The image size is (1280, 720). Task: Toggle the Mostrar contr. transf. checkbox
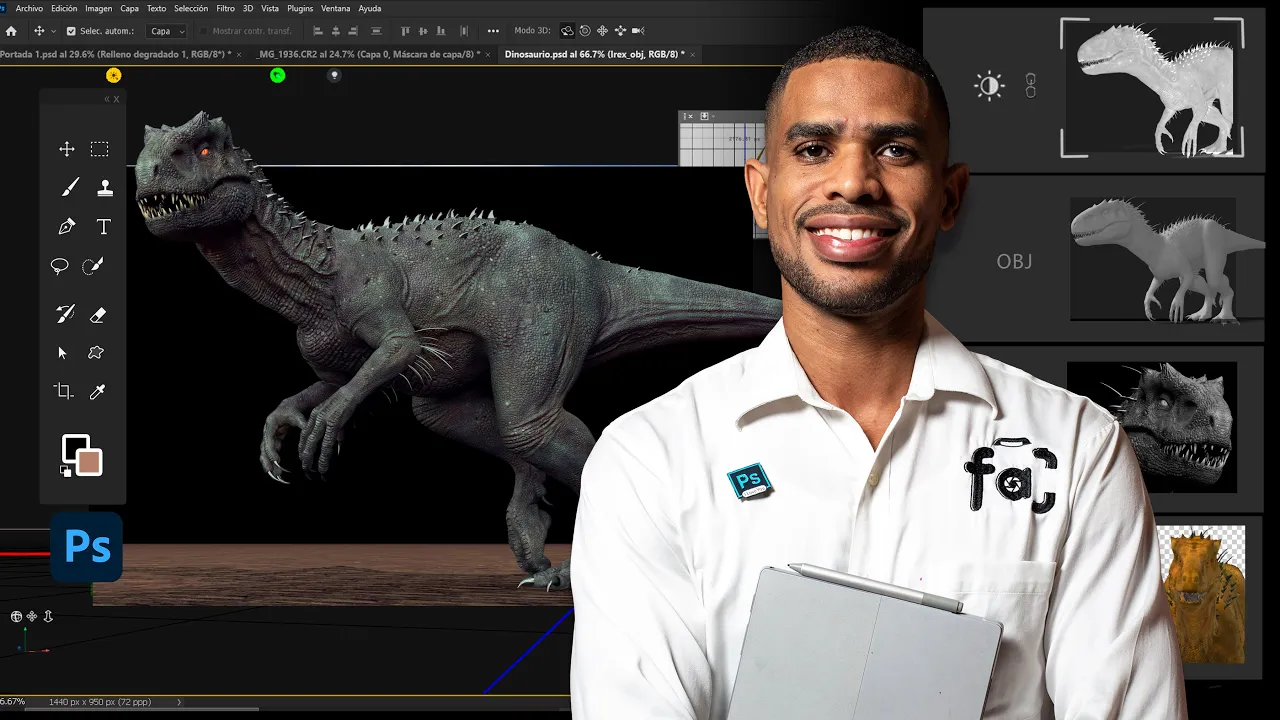pyautogui.click(x=203, y=31)
